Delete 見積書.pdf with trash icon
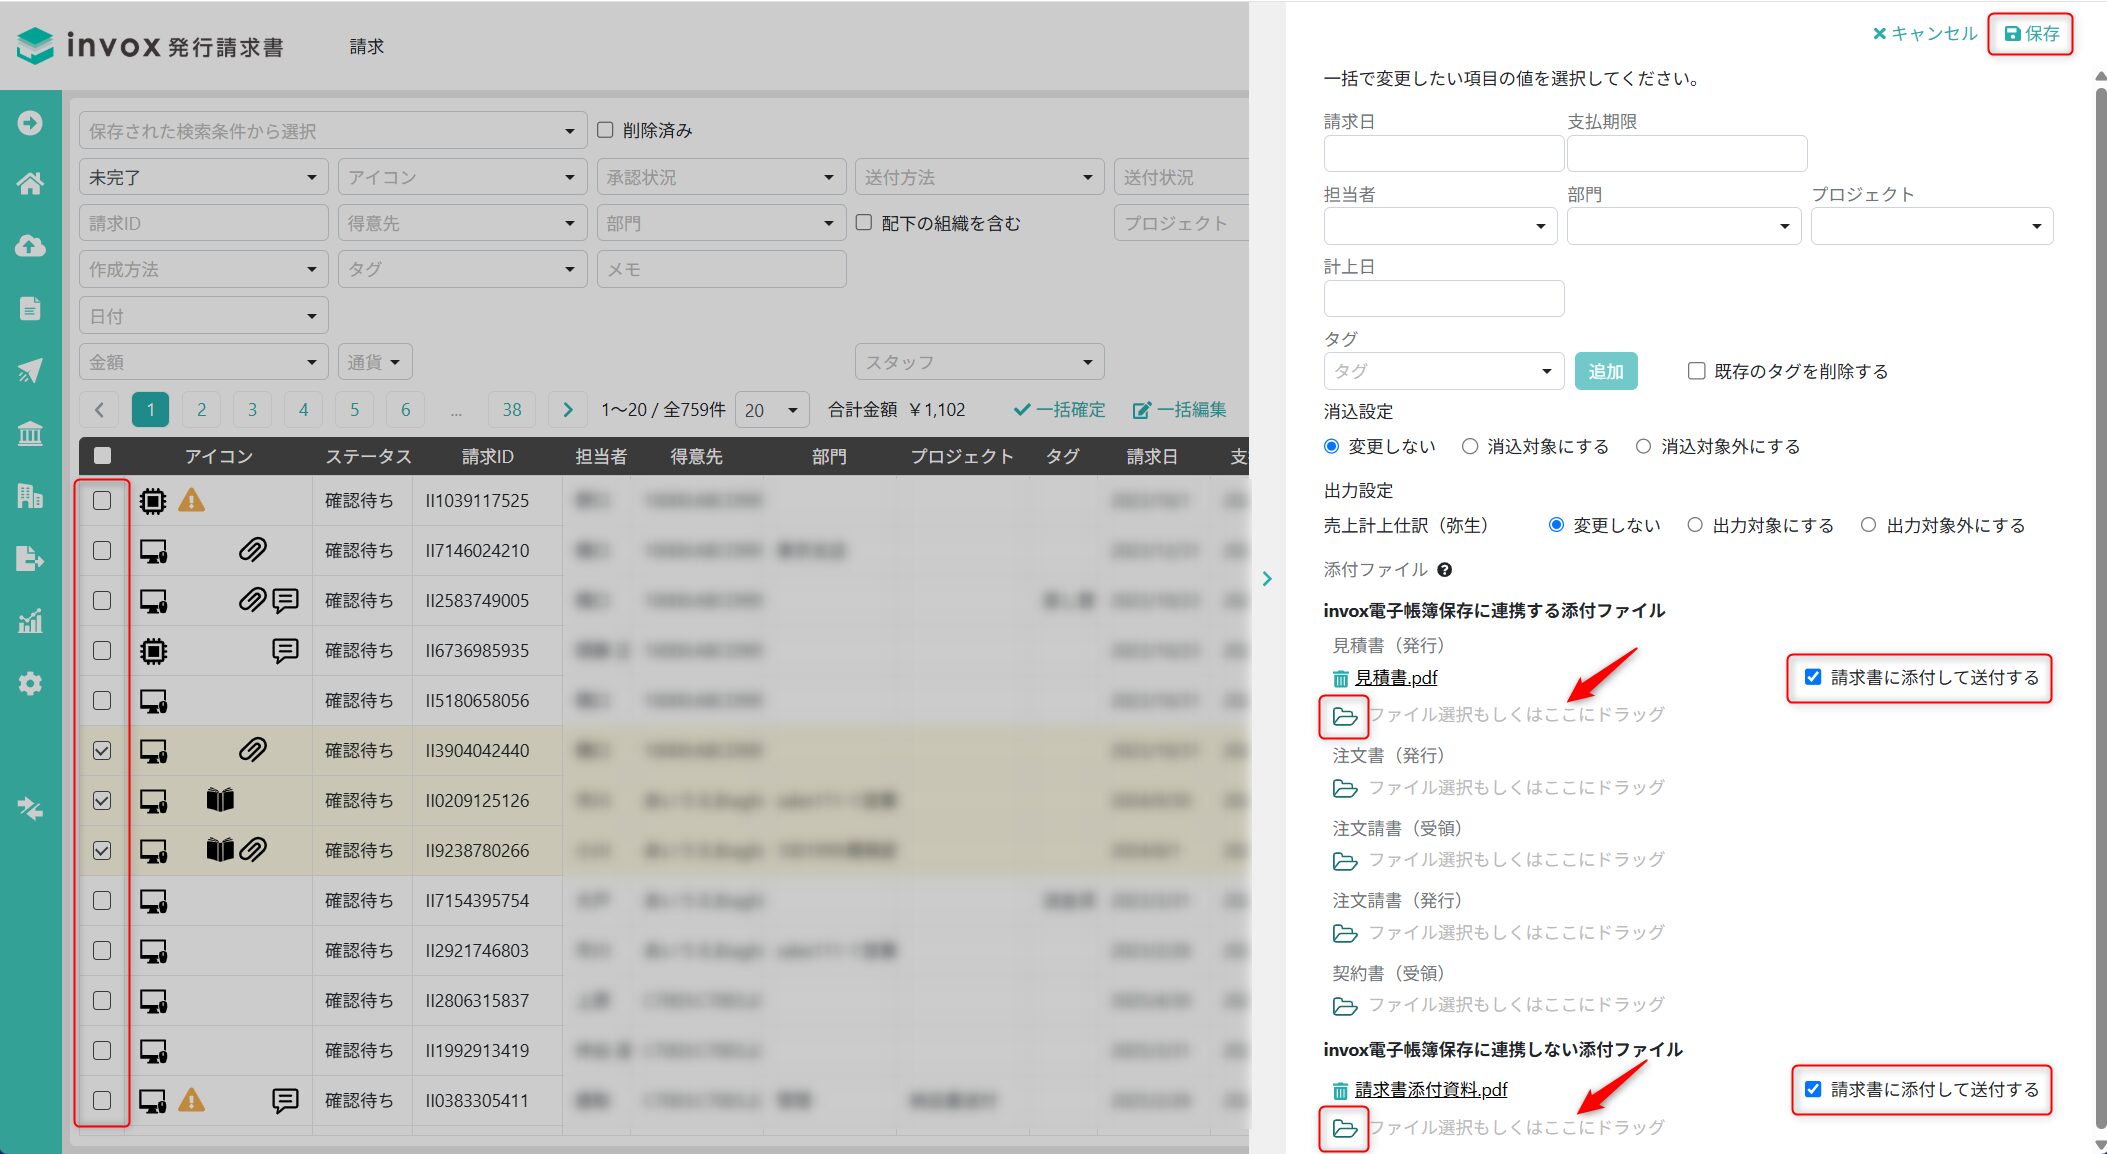This screenshot has height=1154, width=2107. [1340, 678]
